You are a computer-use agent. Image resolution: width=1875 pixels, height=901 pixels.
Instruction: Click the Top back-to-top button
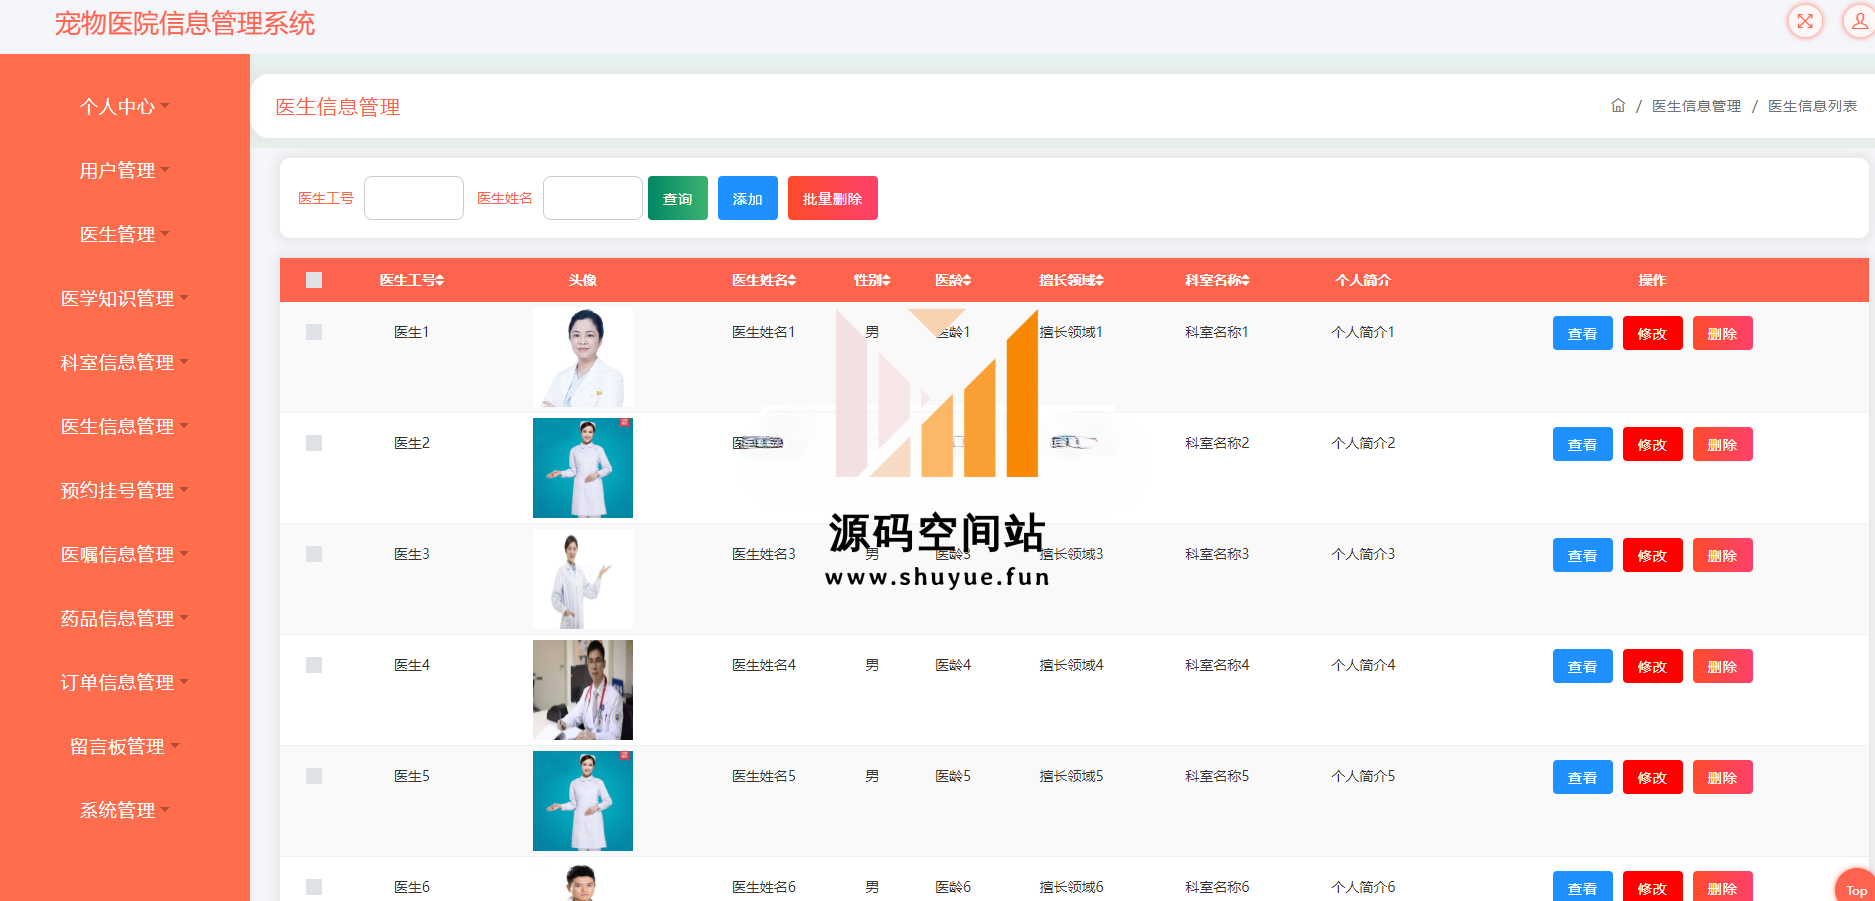coord(1856,886)
